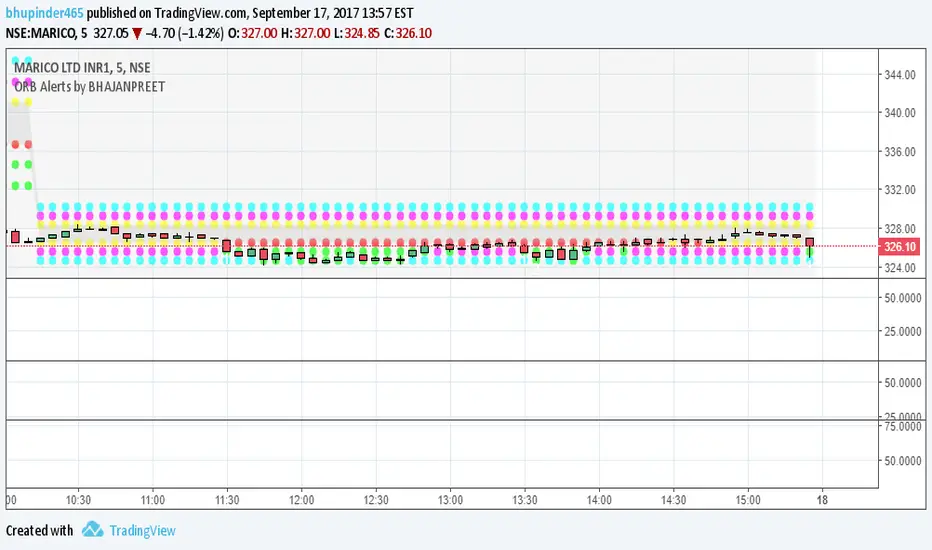Click the 10:30 time axis label
This screenshot has width=932, height=550.
(78, 500)
